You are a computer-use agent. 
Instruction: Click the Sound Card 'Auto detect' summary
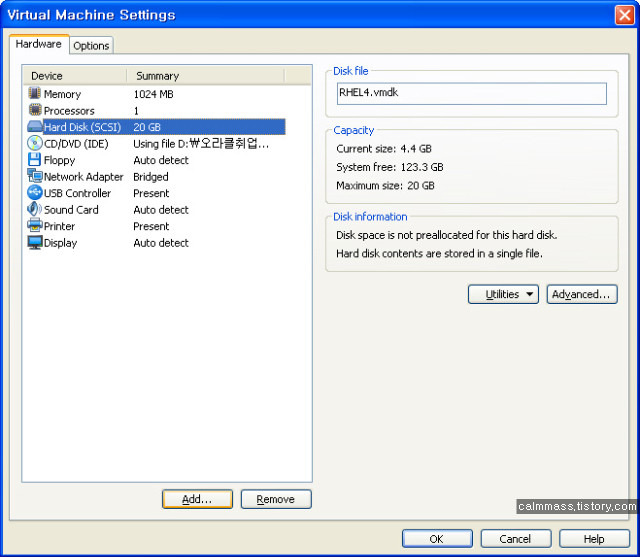coord(161,210)
